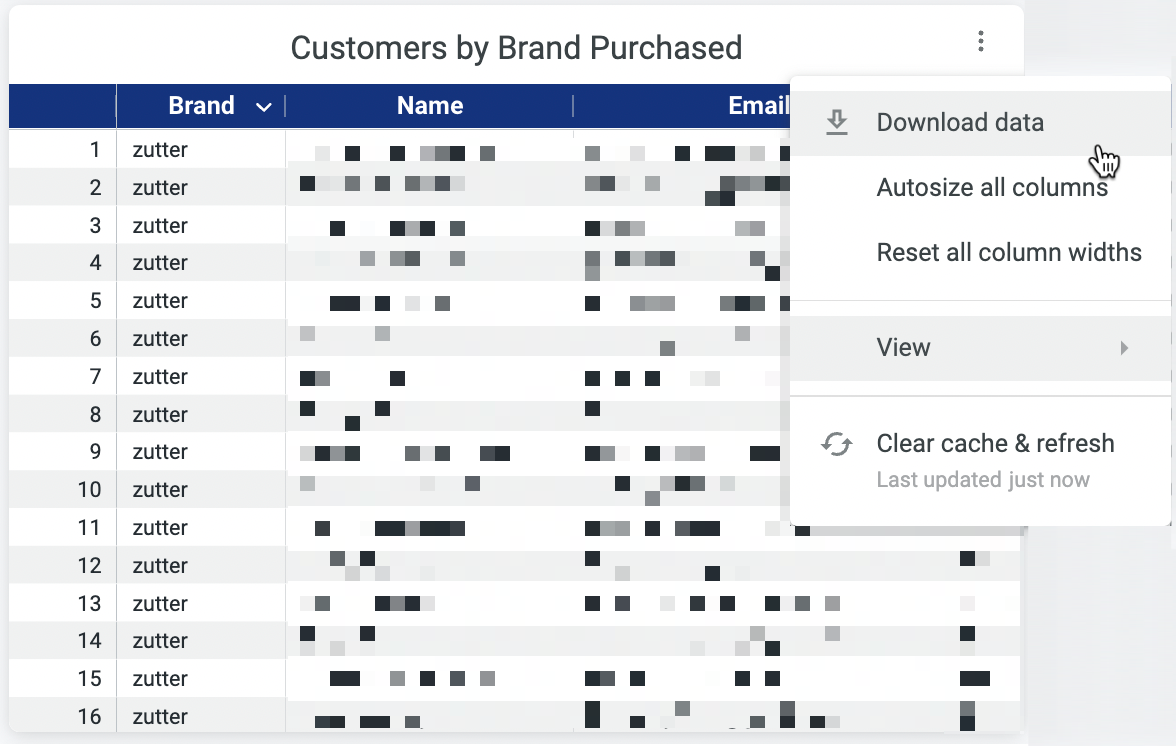Click the Brand column header label
The width and height of the screenshot is (1176, 746).
pos(201,106)
